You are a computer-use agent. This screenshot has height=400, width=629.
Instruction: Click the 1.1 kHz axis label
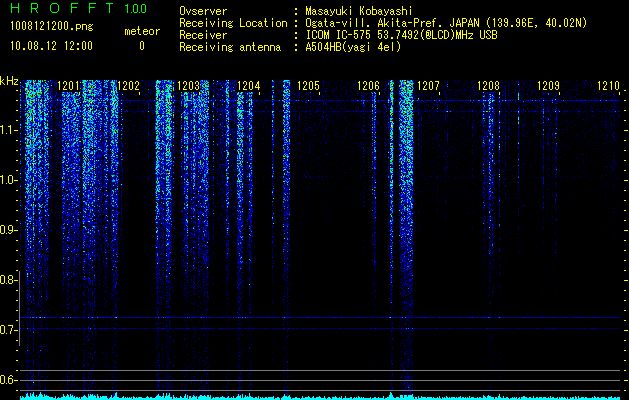(x=7, y=130)
